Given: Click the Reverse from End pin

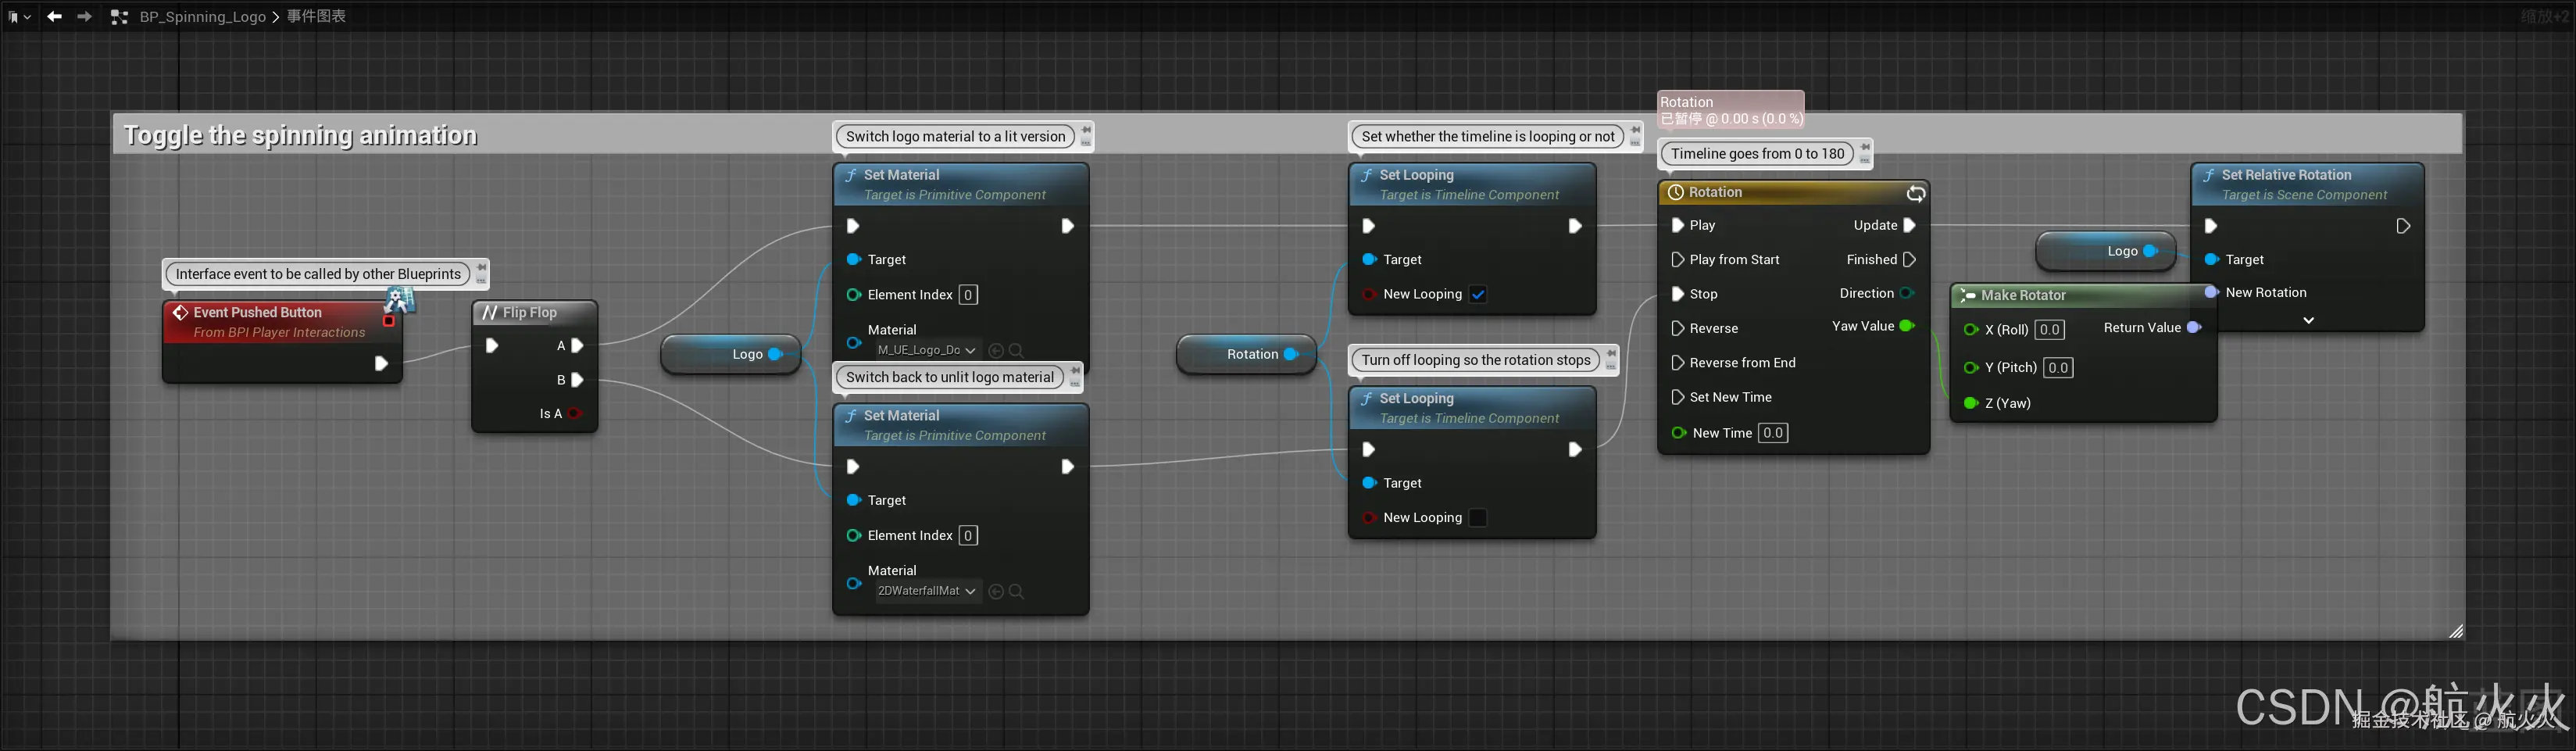Looking at the screenshot, I should click(1678, 363).
